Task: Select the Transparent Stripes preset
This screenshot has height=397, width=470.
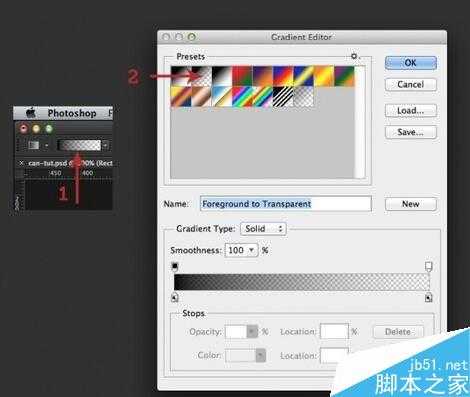Action: 283,96
